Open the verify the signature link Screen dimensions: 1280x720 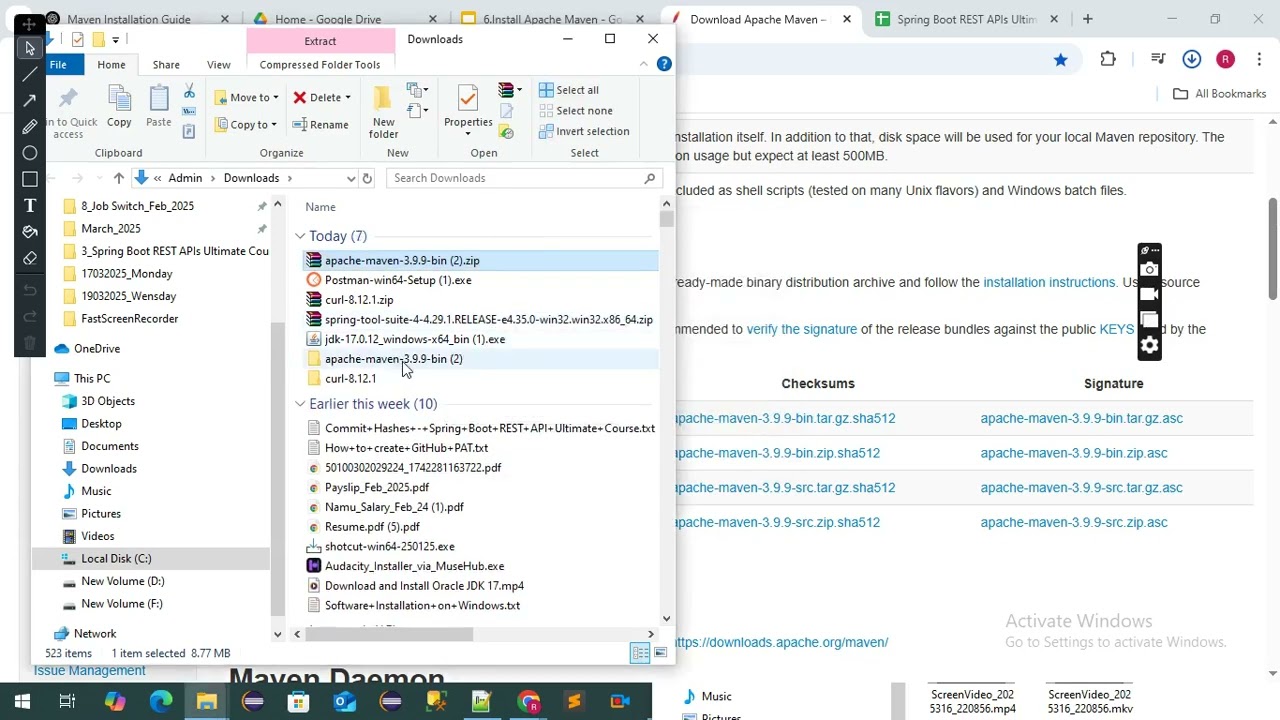(801, 329)
